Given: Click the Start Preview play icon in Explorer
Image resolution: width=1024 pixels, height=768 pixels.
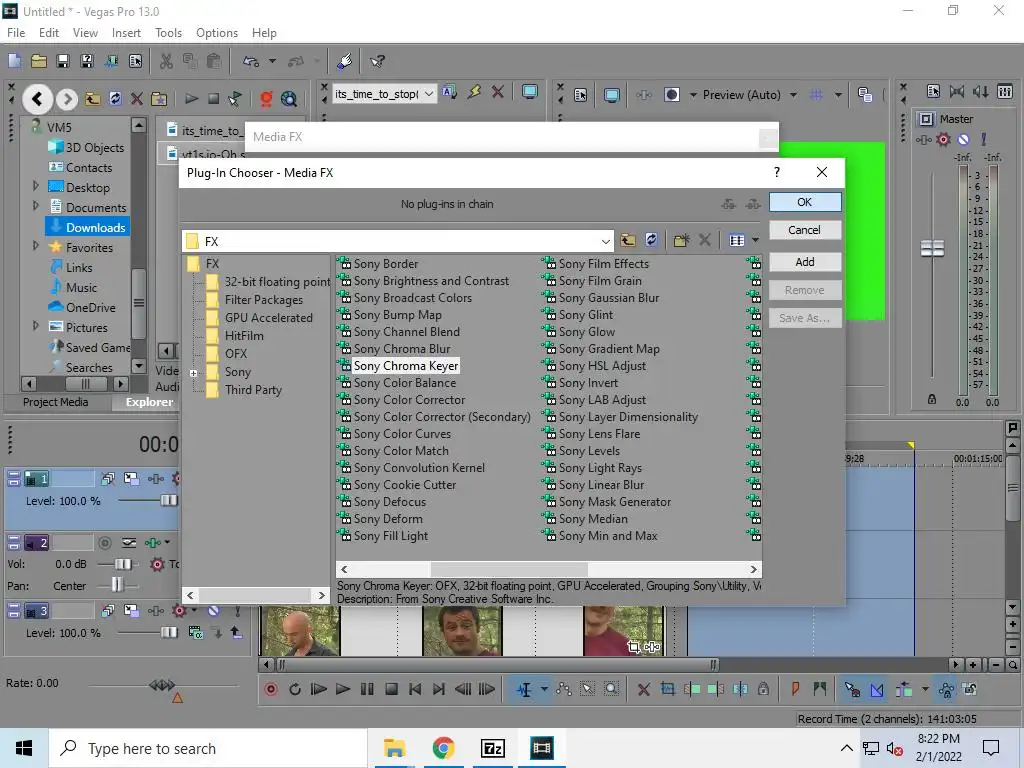Looking at the screenshot, I should 191,99.
